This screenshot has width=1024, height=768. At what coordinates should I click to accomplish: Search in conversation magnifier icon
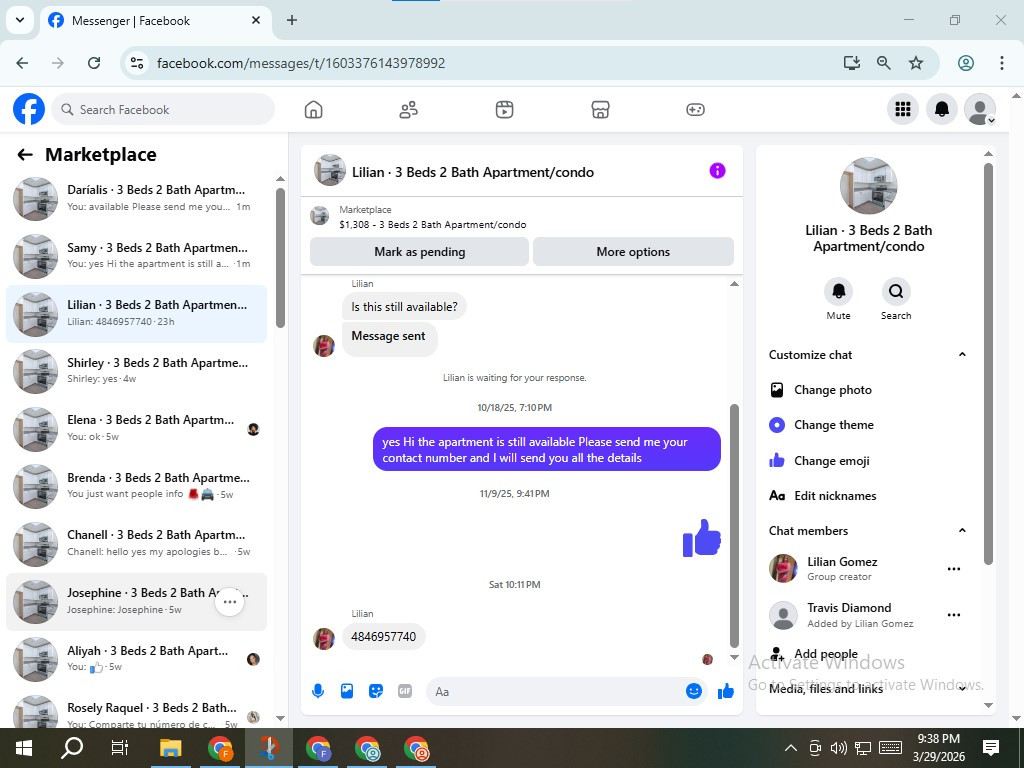pyautogui.click(x=896, y=291)
